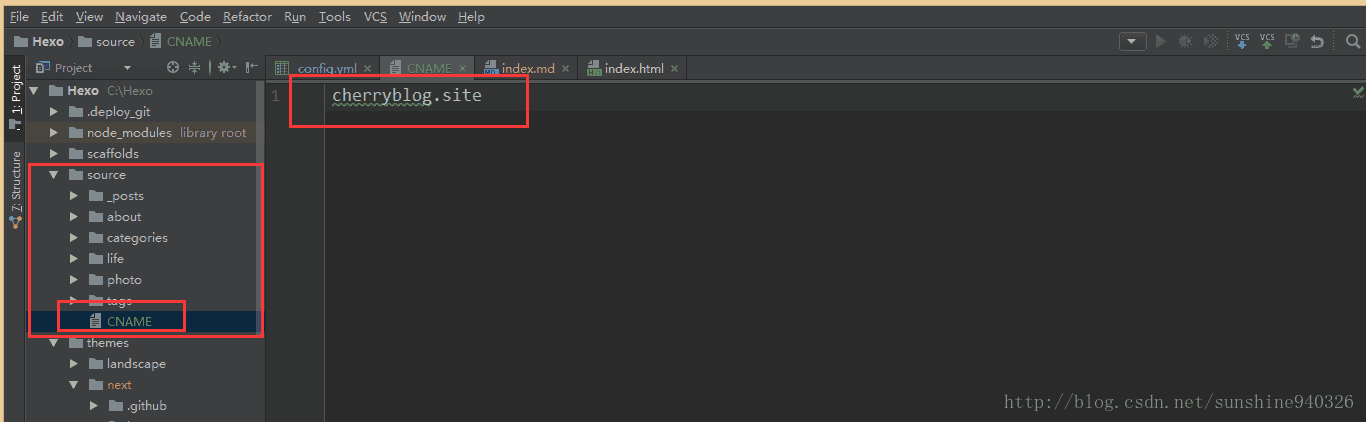Click Collapse All icon in Project panel

(x=195, y=67)
